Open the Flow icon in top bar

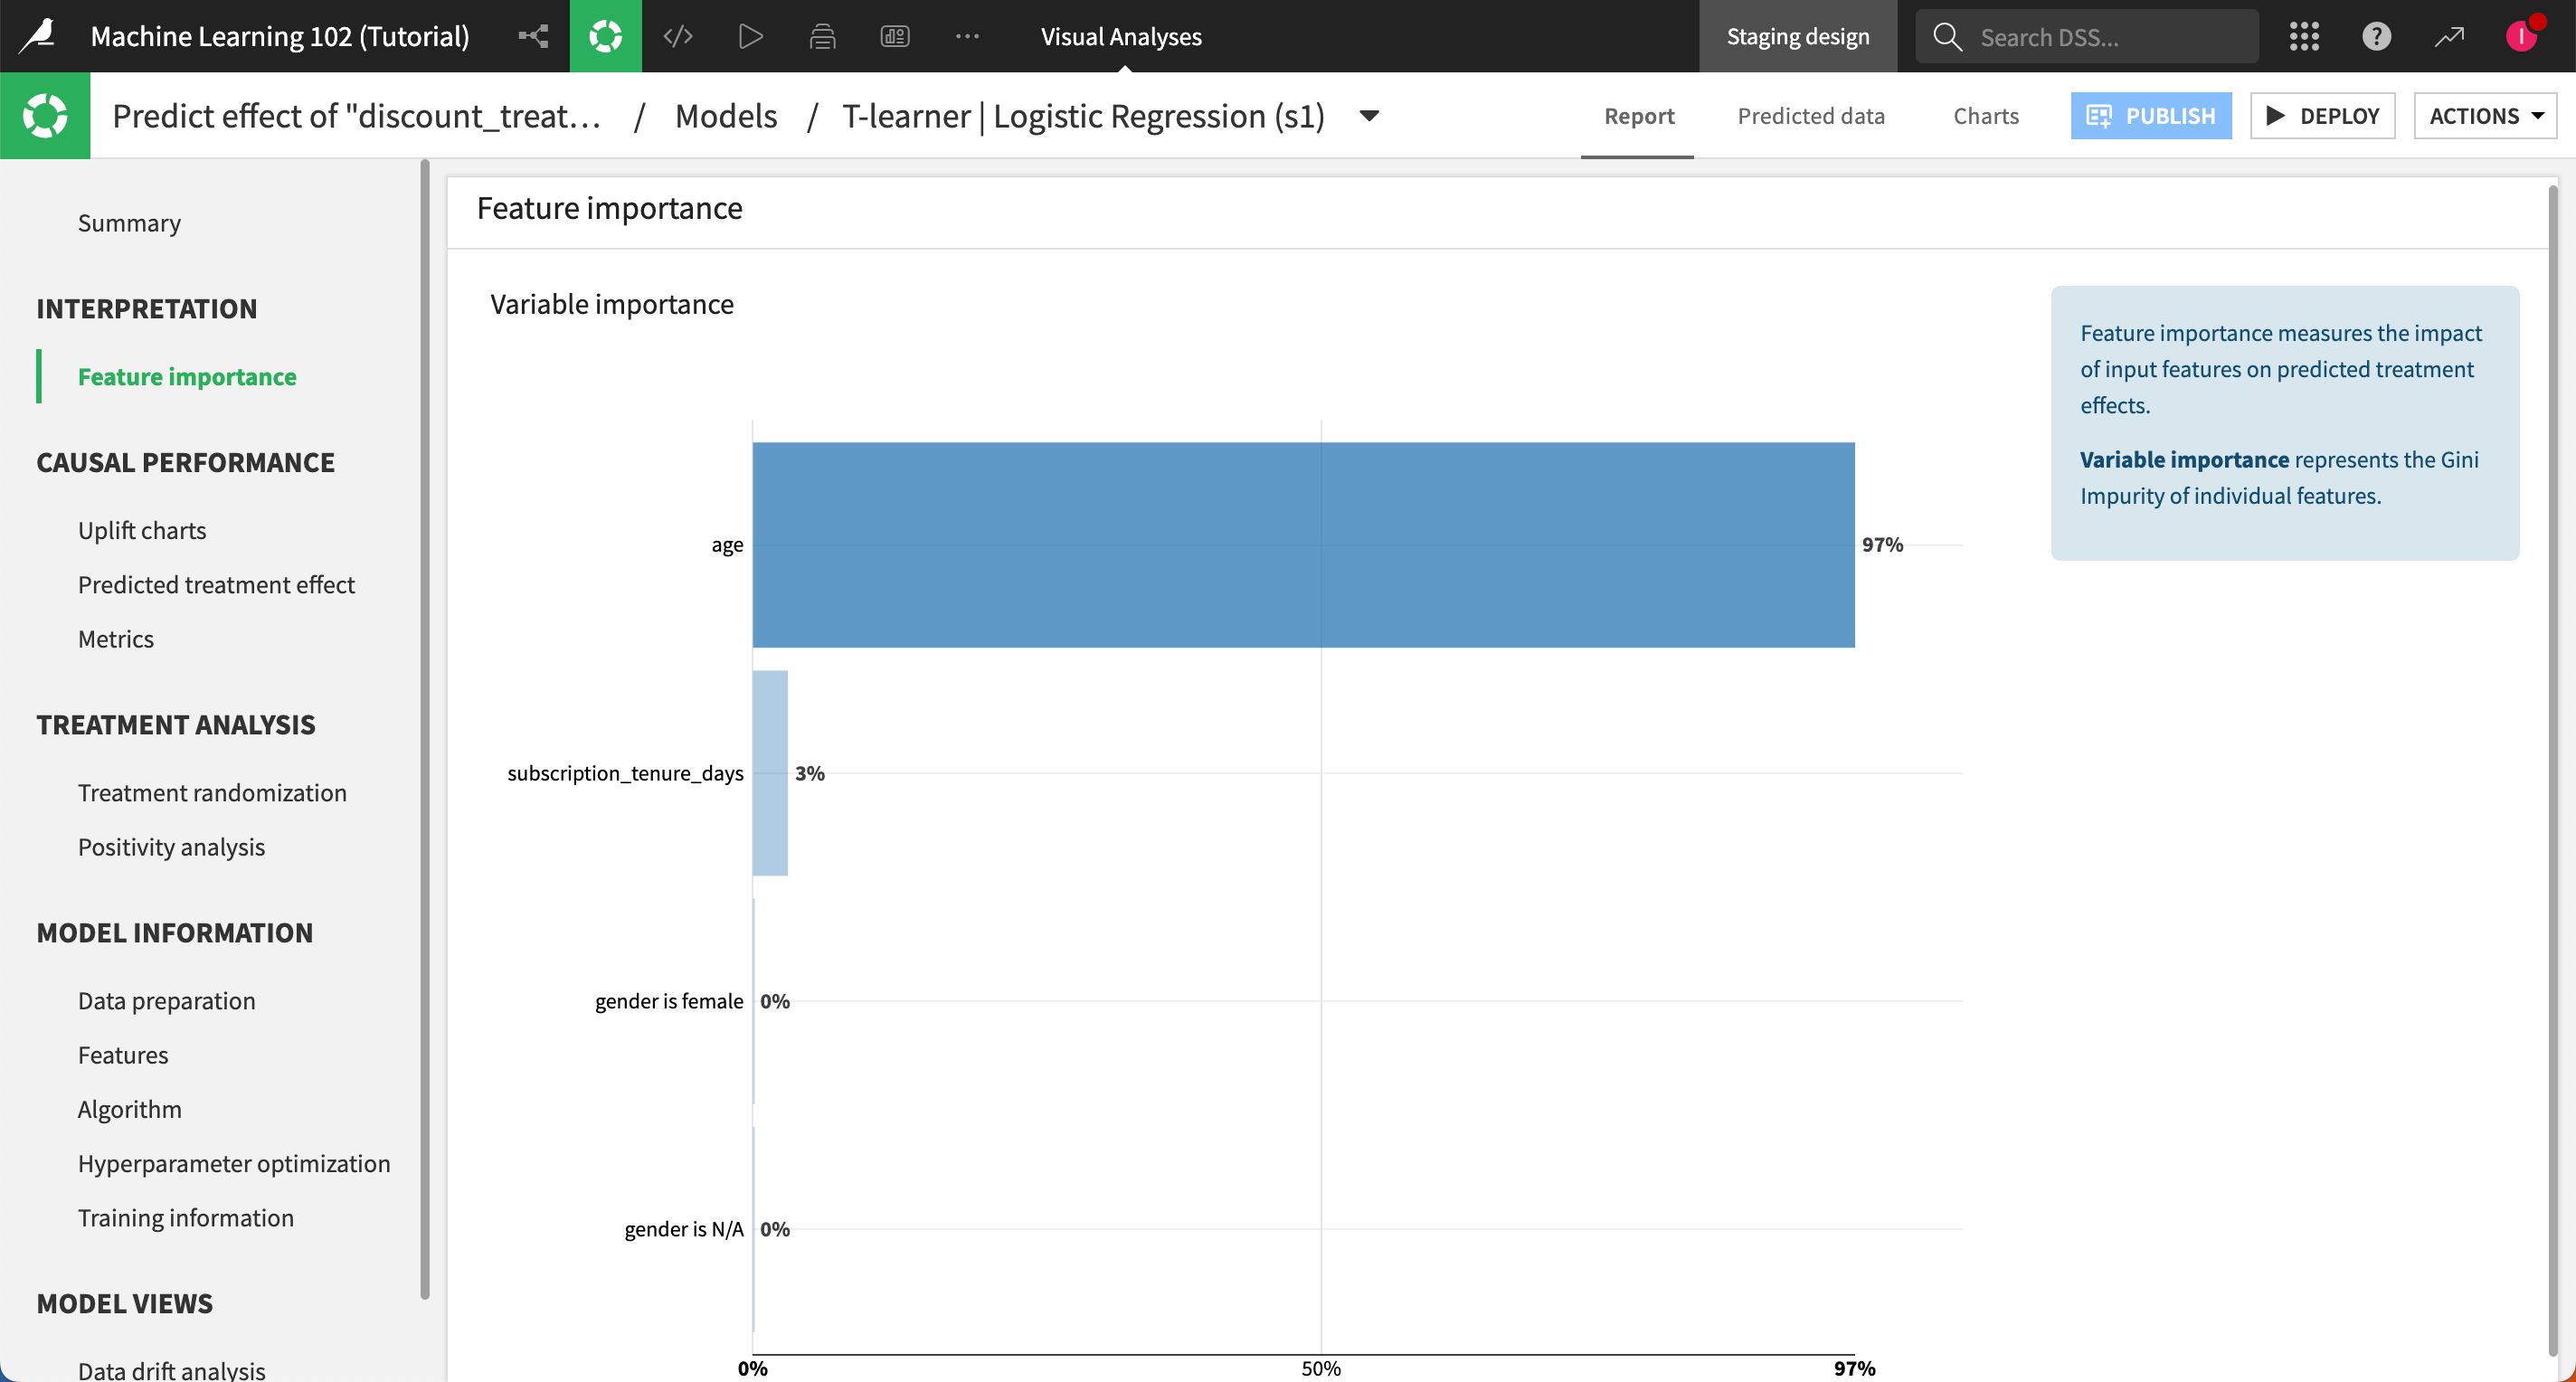(x=533, y=36)
